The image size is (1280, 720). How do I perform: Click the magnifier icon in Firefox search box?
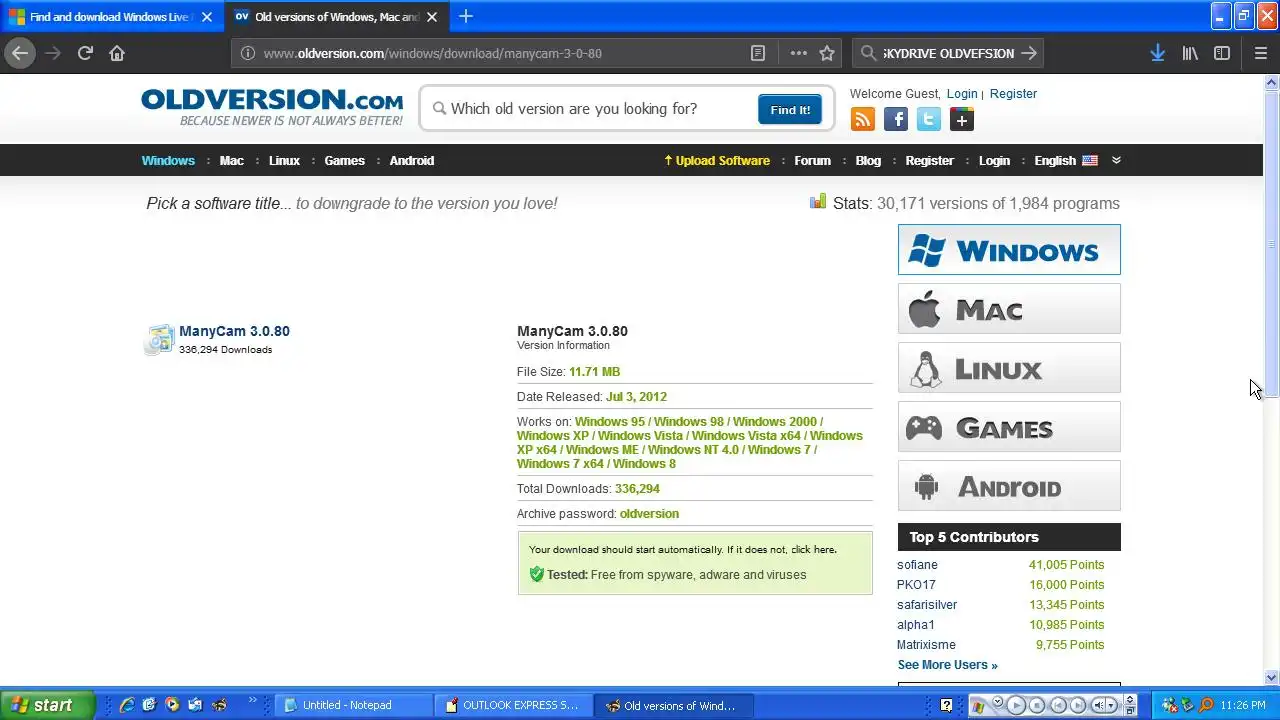click(868, 53)
